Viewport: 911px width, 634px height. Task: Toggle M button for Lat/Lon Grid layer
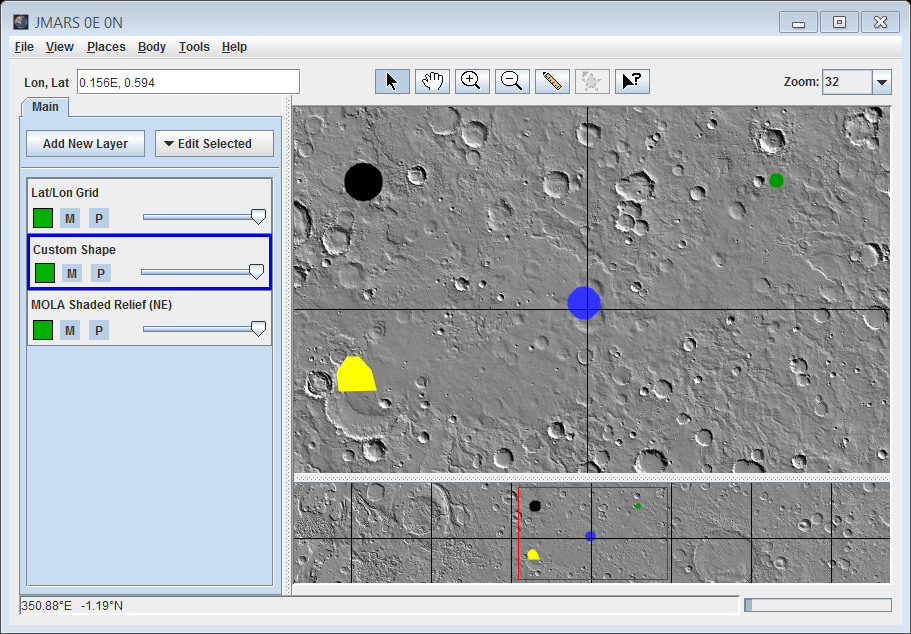[70, 218]
